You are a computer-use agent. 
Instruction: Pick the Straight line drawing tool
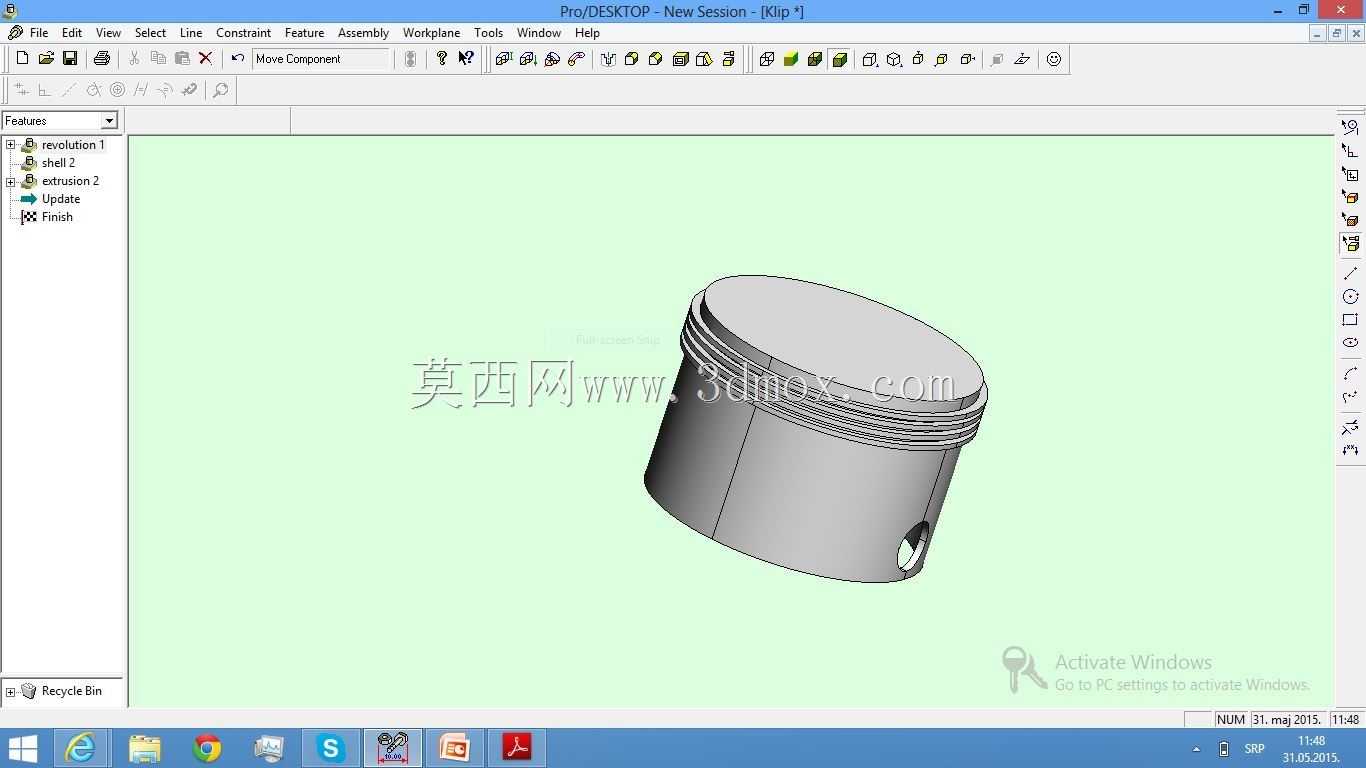point(1350,273)
